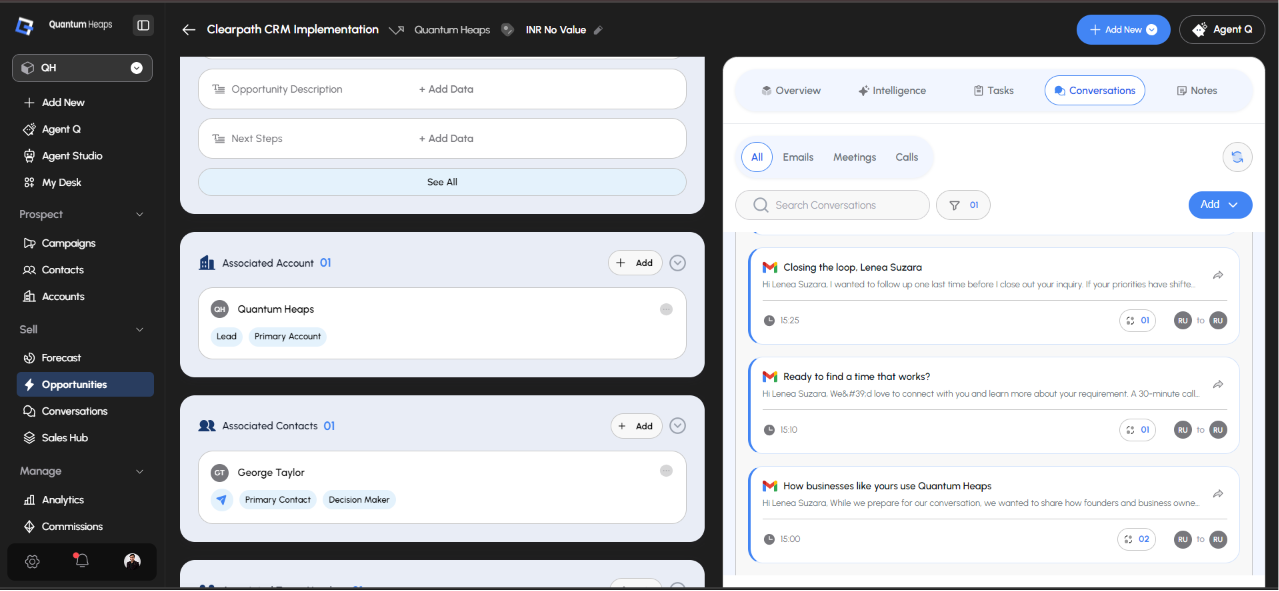Click Add New in the sidebar
Viewport: 1279px width, 591px height.
(54, 102)
